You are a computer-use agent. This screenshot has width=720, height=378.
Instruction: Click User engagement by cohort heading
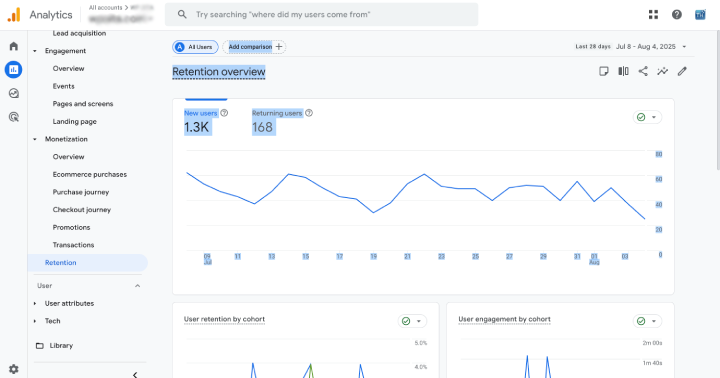504,319
